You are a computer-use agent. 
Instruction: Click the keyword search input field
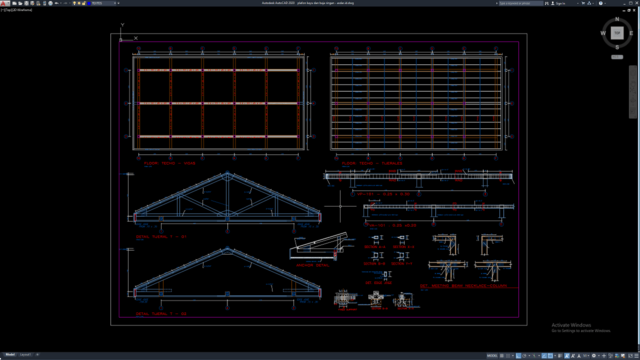tap(521, 3)
